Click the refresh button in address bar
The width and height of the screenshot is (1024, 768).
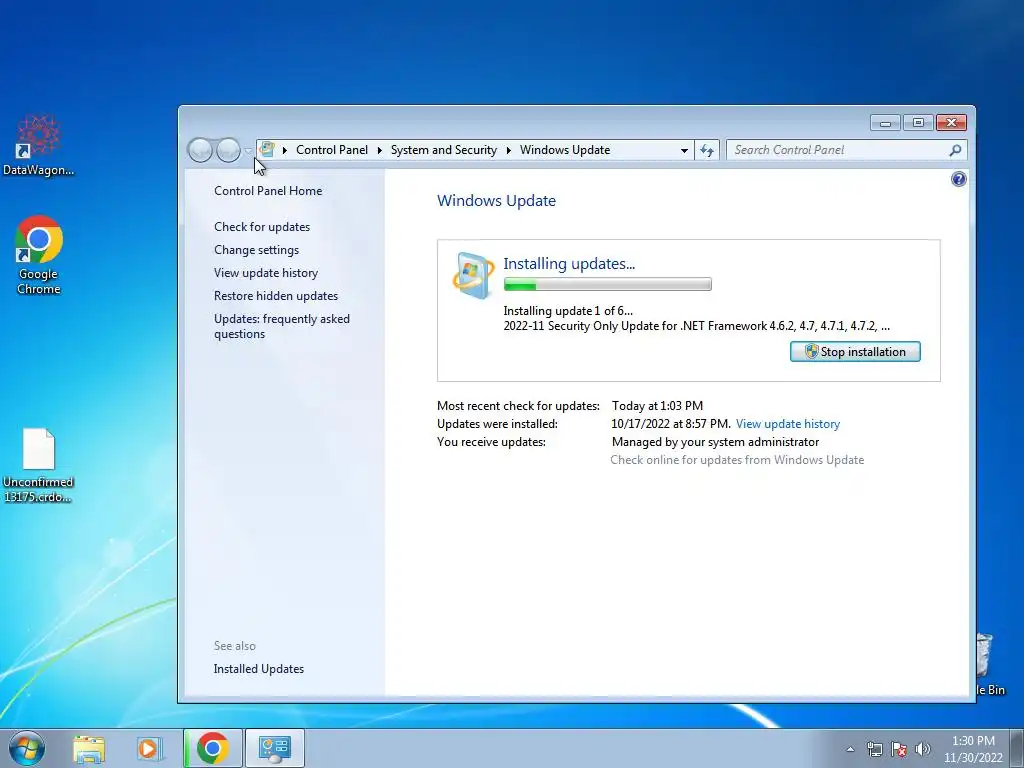tap(707, 150)
